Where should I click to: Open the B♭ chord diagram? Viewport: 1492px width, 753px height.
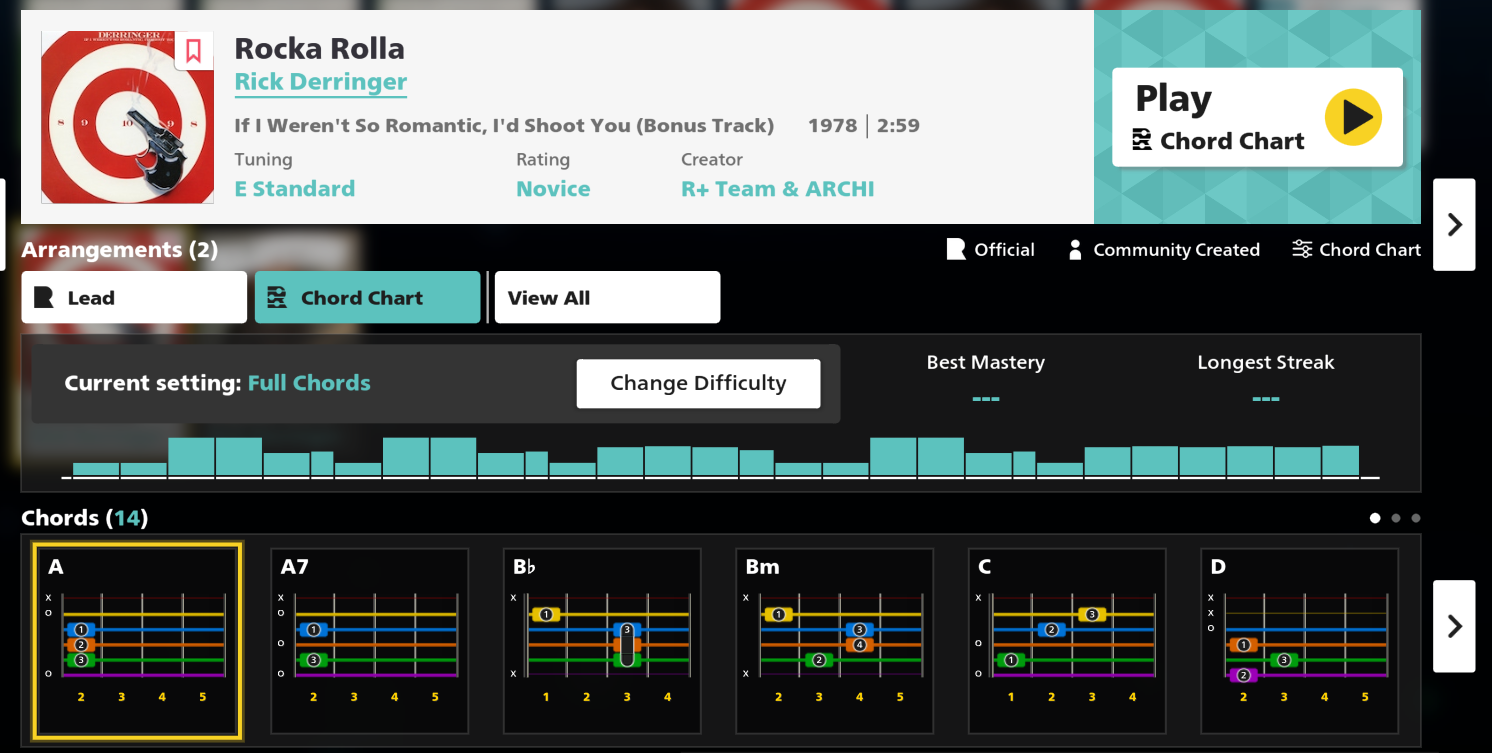coord(602,641)
